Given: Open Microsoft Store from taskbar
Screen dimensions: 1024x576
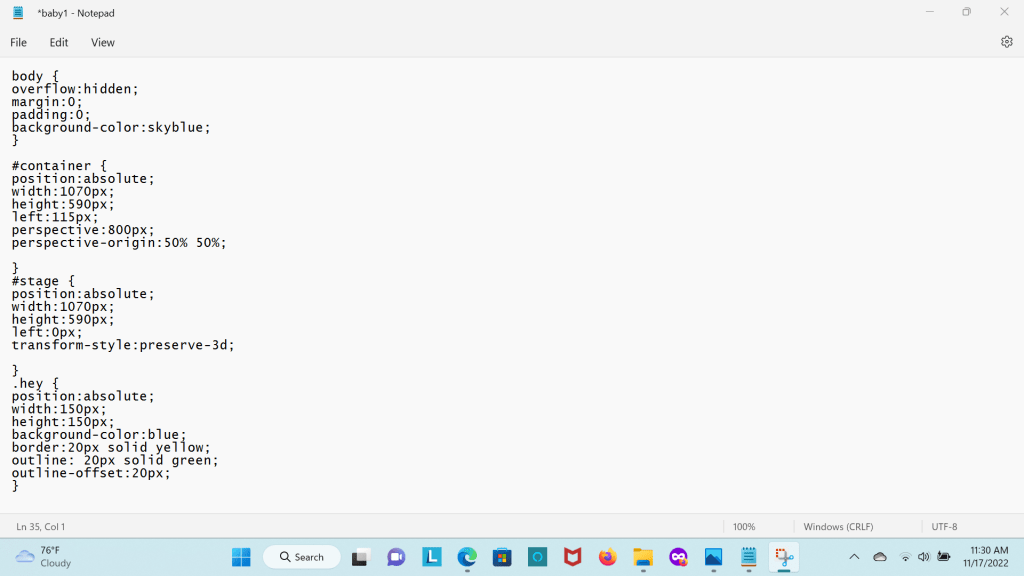Looking at the screenshot, I should tap(502, 557).
